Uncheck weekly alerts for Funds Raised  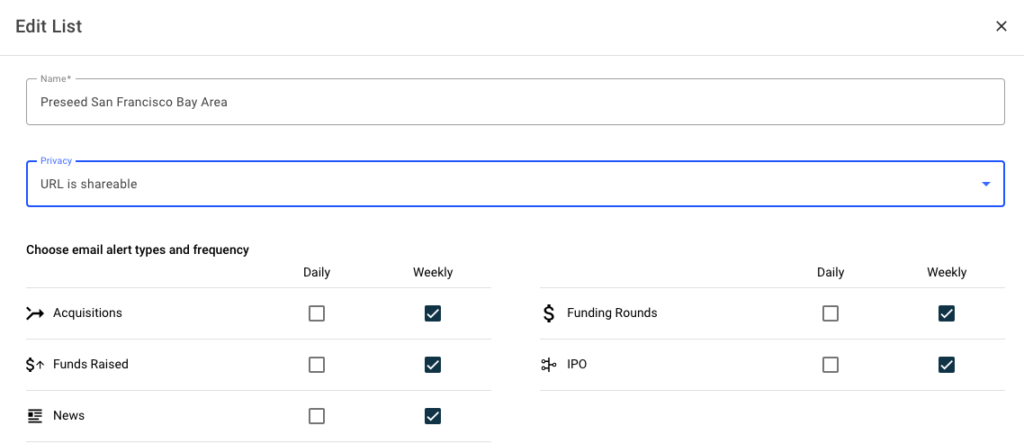433,365
